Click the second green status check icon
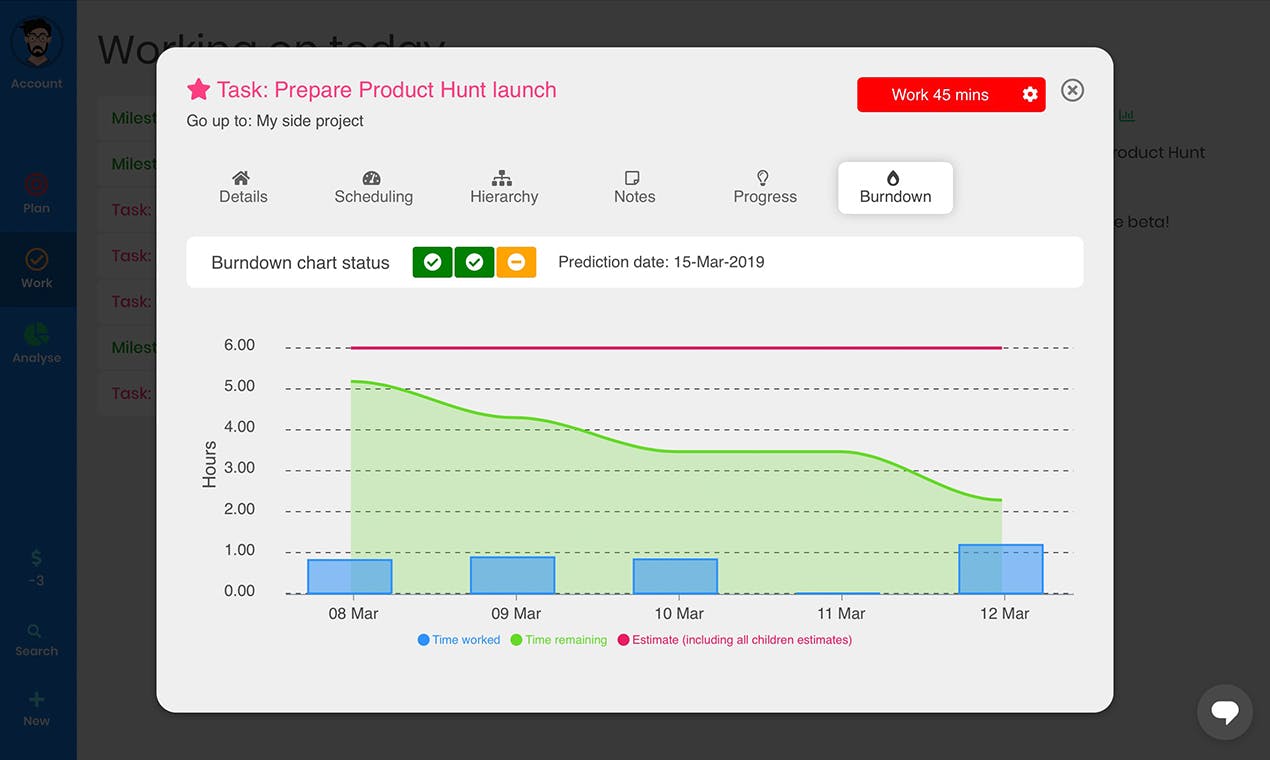The image size is (1270, 760). click(474, 262)
